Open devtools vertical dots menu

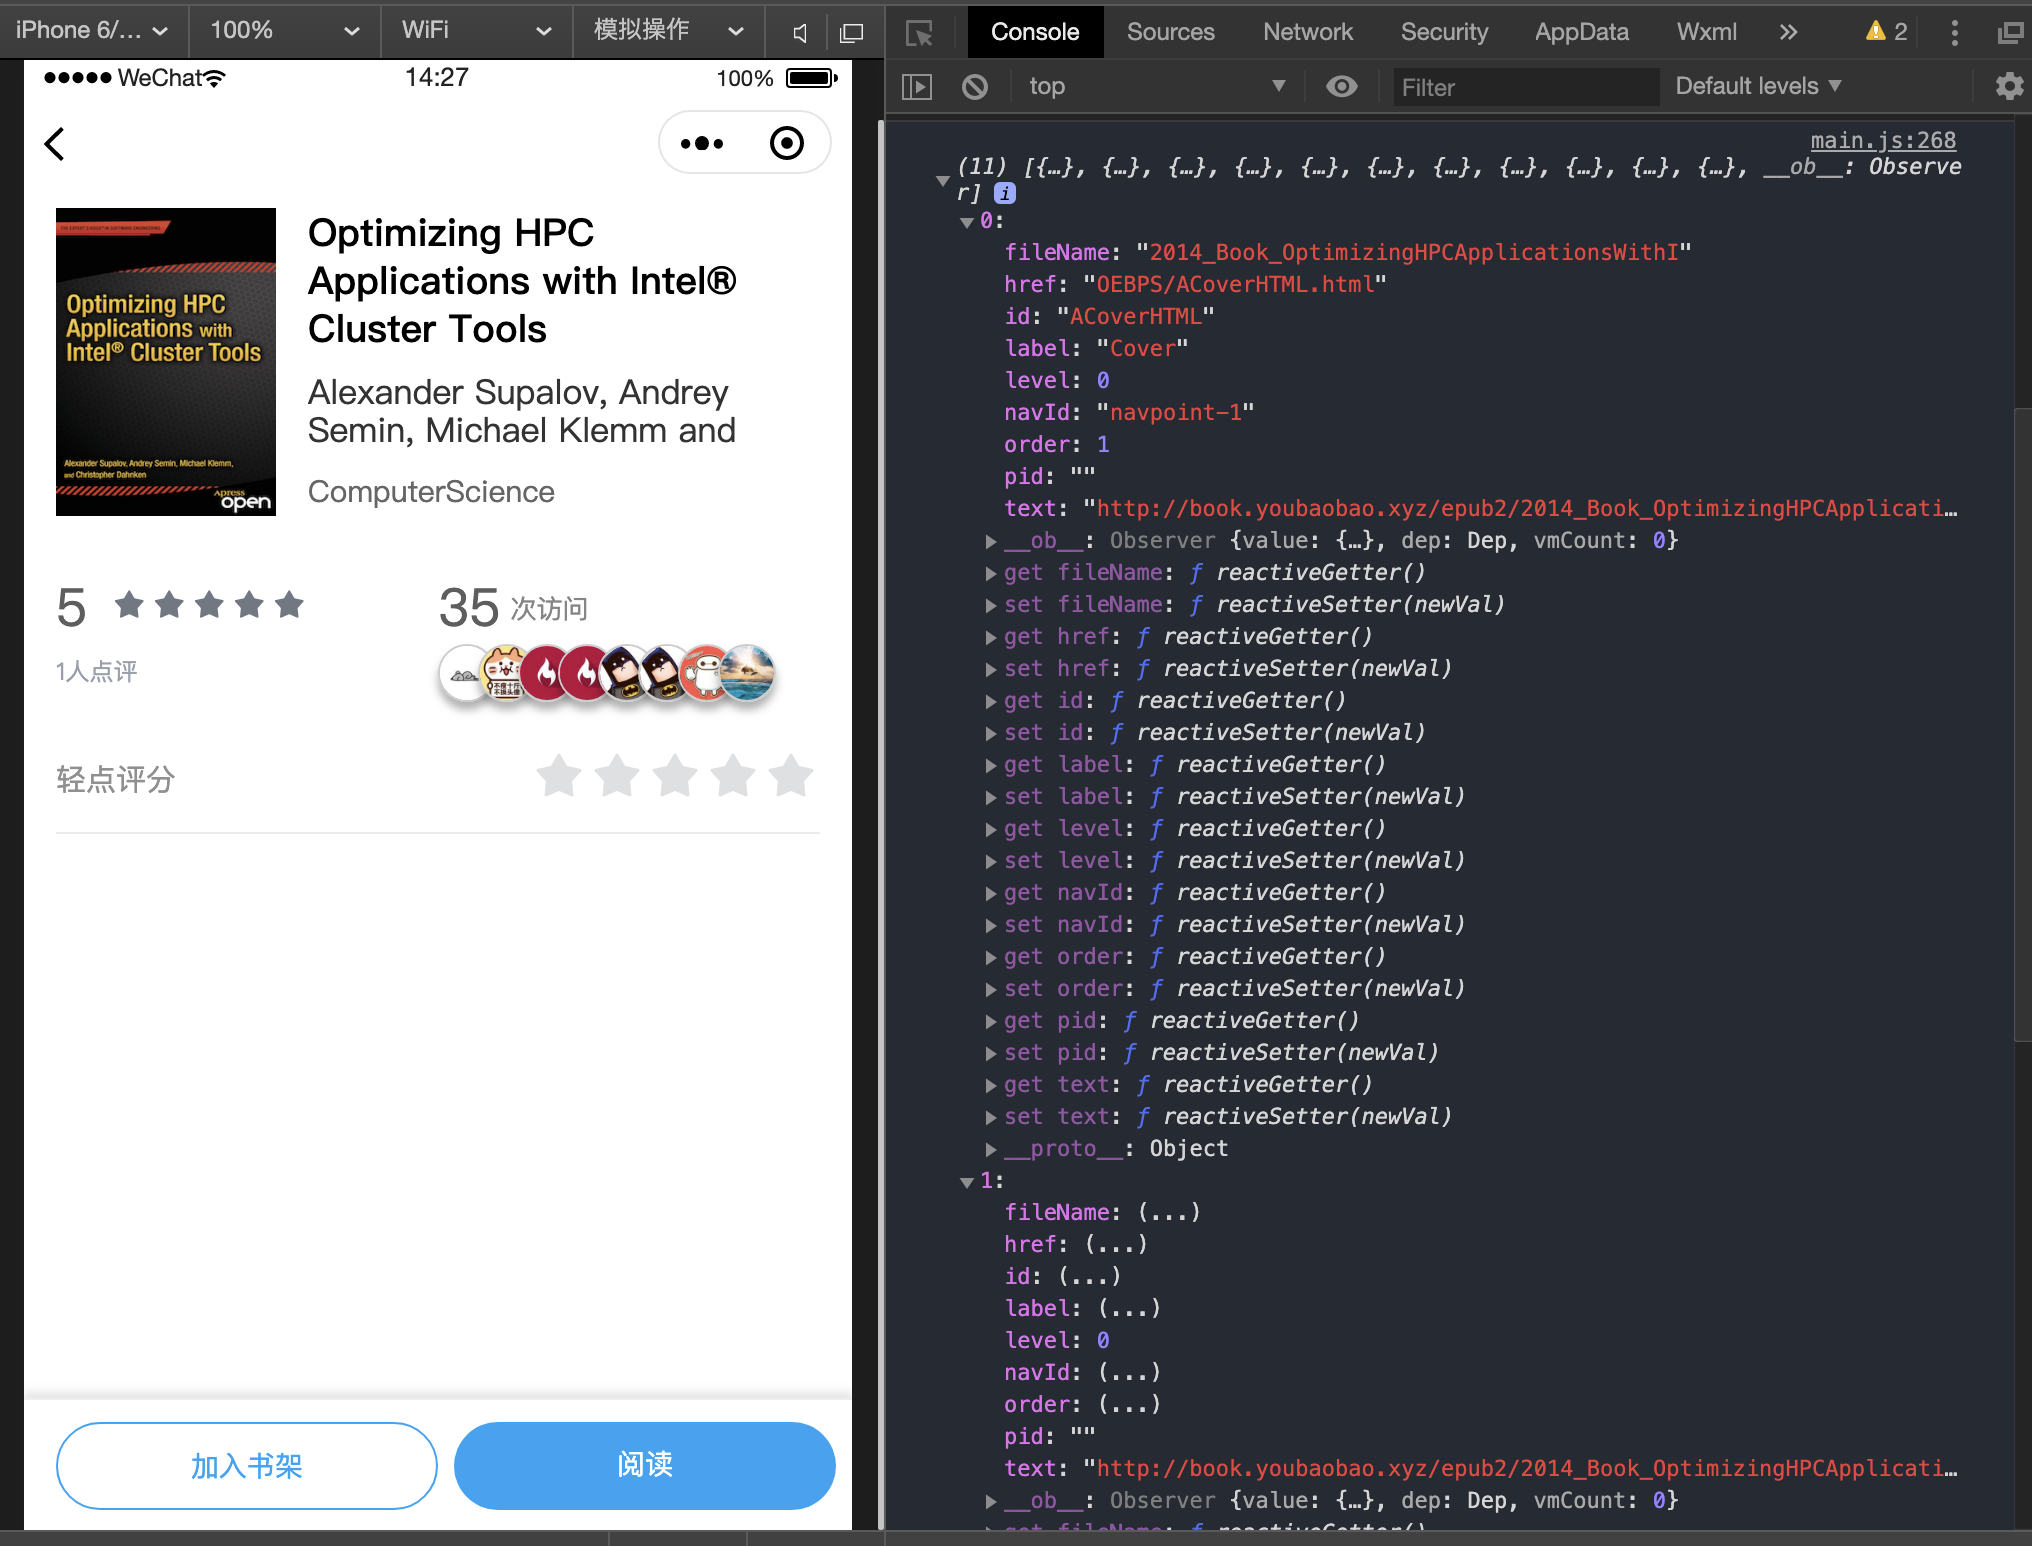tap(1954, 32)
